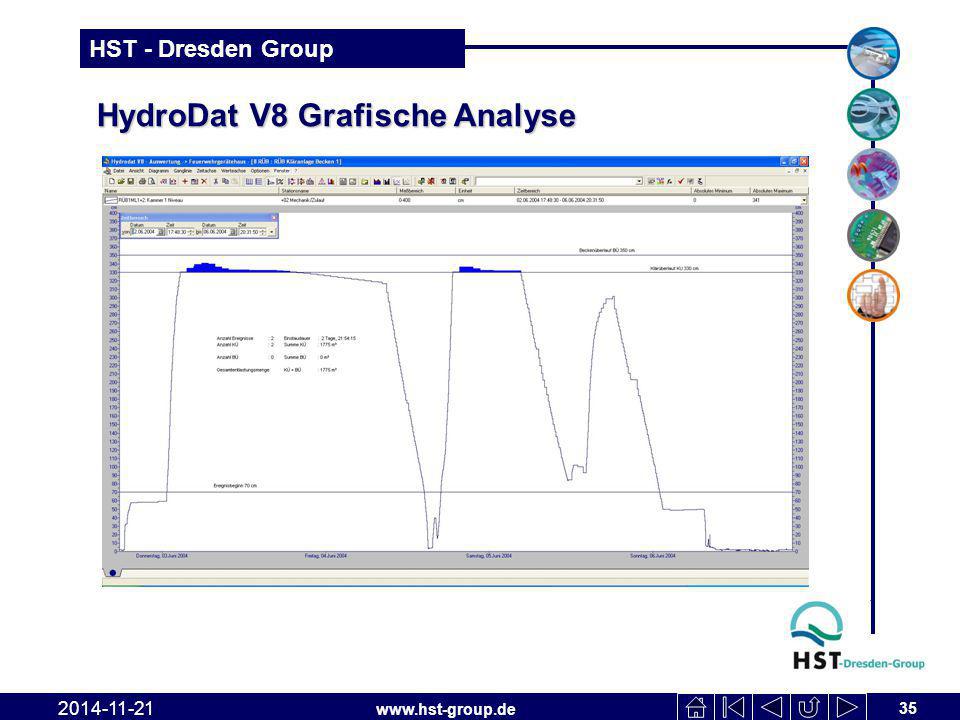Go to the home slide button

tap(696, 707)
